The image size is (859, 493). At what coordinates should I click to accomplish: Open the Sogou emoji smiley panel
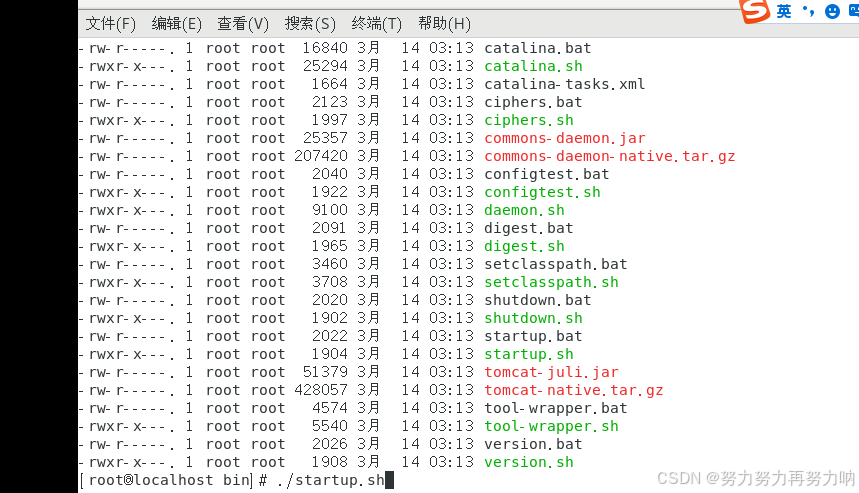click(x=832, y=11)
